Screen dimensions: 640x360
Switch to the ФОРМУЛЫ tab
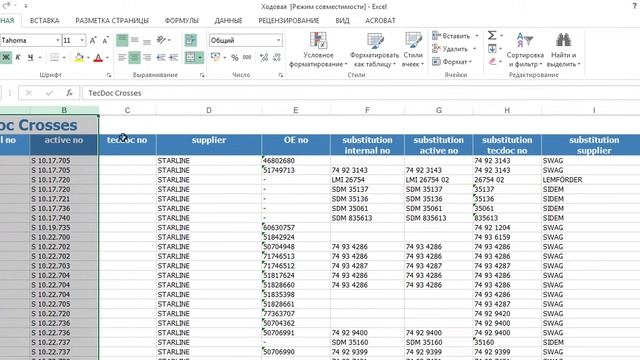click(182, 20)
